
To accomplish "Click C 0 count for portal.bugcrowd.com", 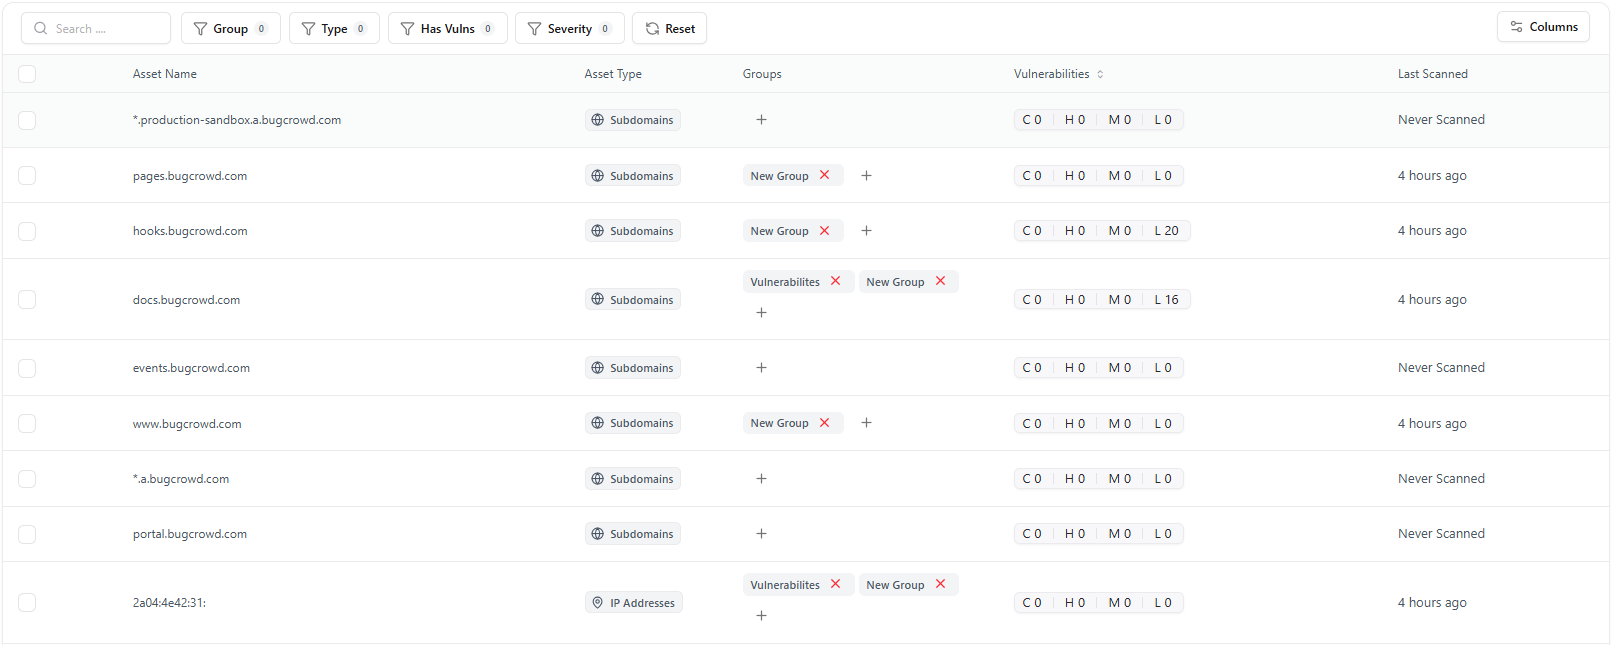I will tap(1032, 534).
